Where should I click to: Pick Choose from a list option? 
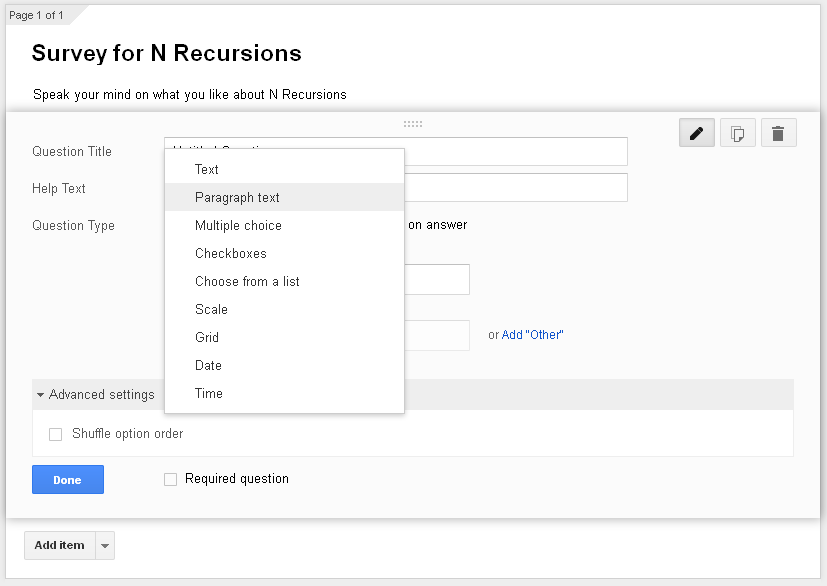click(246, 281)
